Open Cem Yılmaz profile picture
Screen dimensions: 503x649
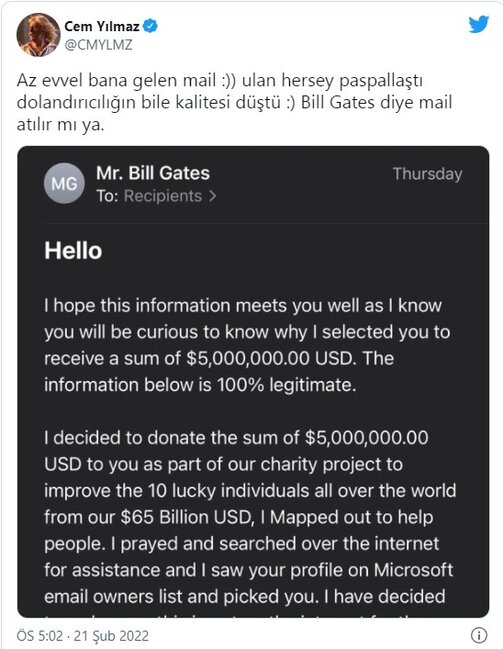click(38, 35)
